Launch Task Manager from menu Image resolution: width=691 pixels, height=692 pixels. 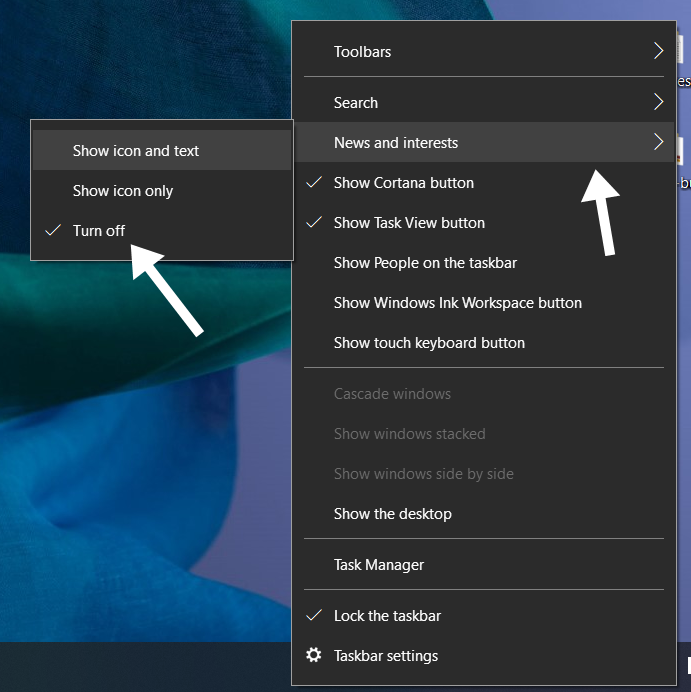coord(484,564)
